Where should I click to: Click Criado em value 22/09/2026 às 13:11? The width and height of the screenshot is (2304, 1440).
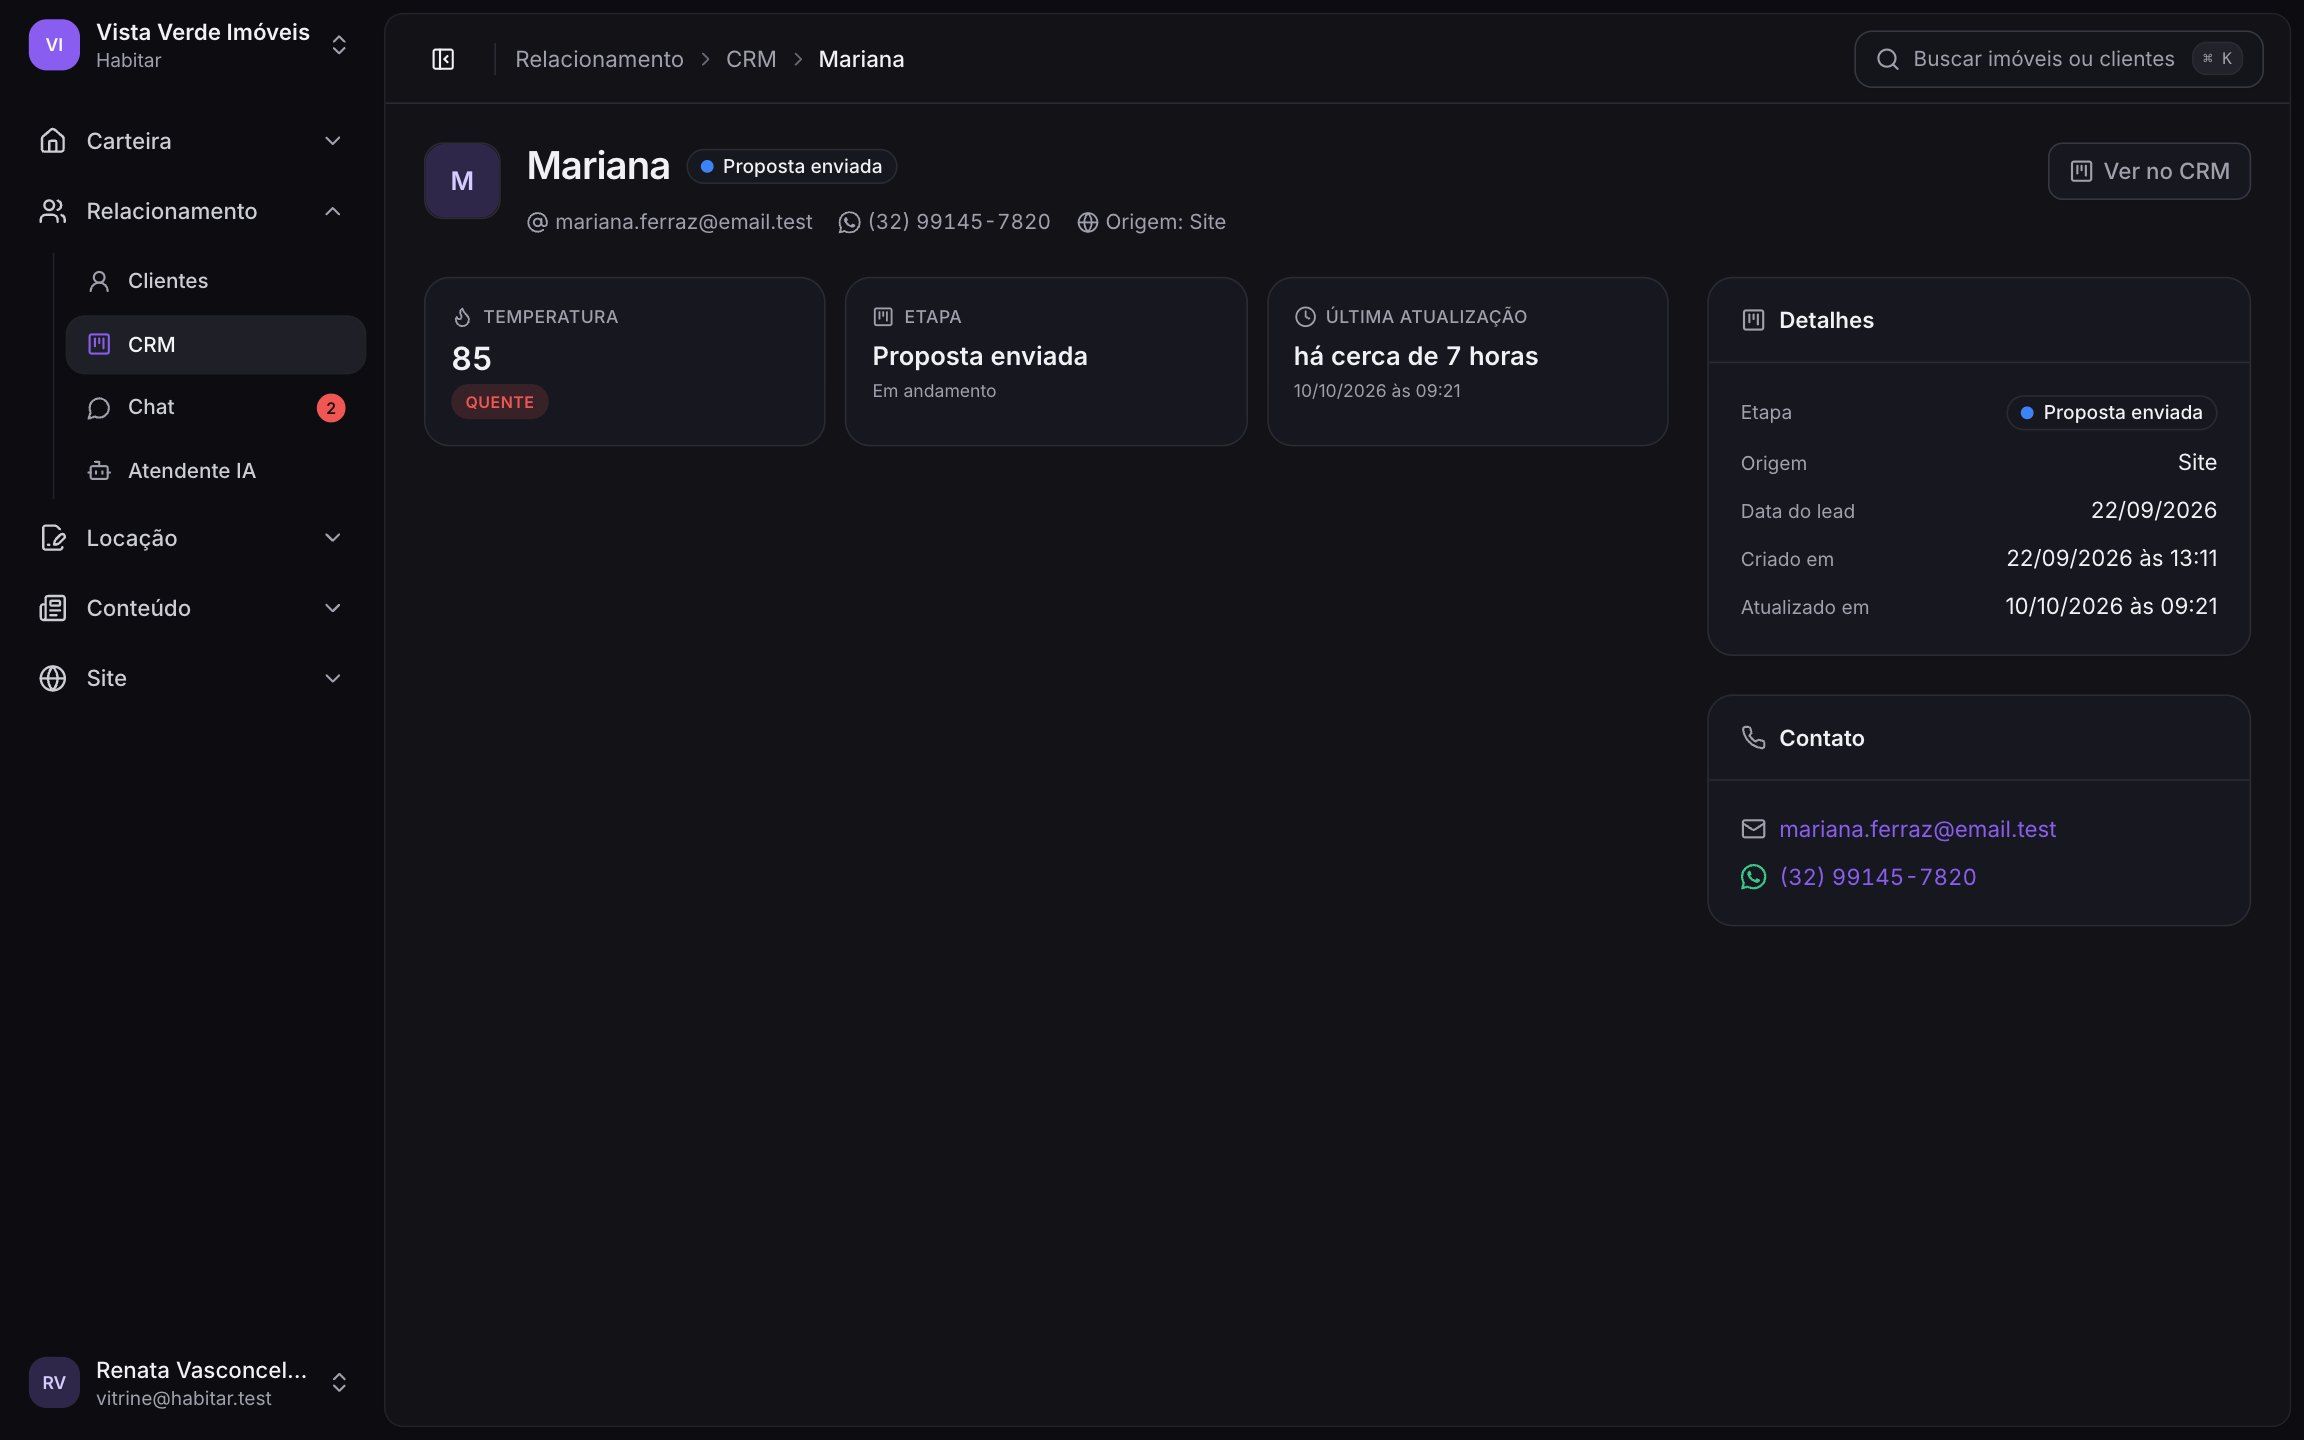point(2112,558)
